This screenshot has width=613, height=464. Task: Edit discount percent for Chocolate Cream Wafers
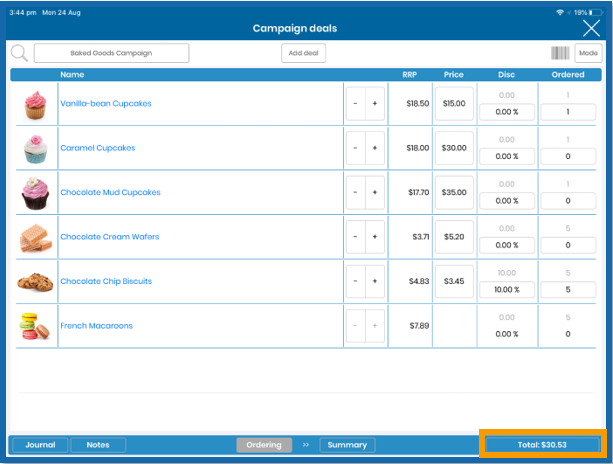coord(507,245)
